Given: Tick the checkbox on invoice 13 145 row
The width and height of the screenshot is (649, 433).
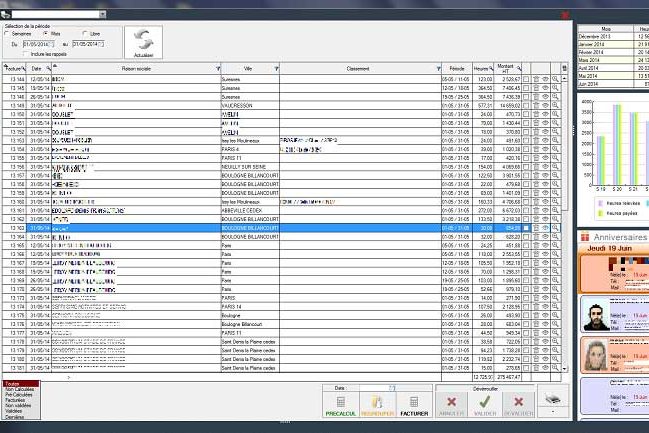Looking at the screenshot, I should pos(526,87).
